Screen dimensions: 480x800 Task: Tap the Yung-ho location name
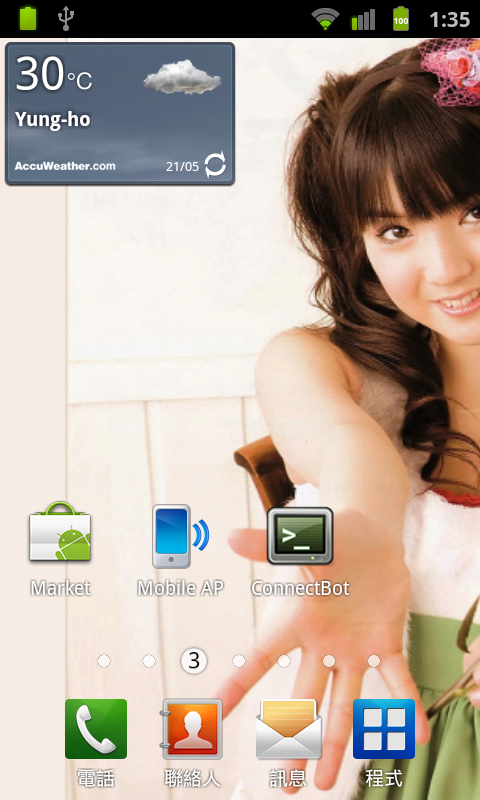coord(53,119)
